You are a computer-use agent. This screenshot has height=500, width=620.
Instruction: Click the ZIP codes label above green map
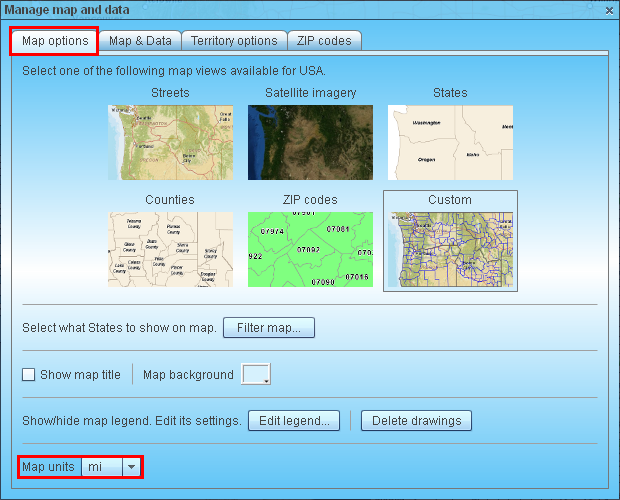coord(310,200)
